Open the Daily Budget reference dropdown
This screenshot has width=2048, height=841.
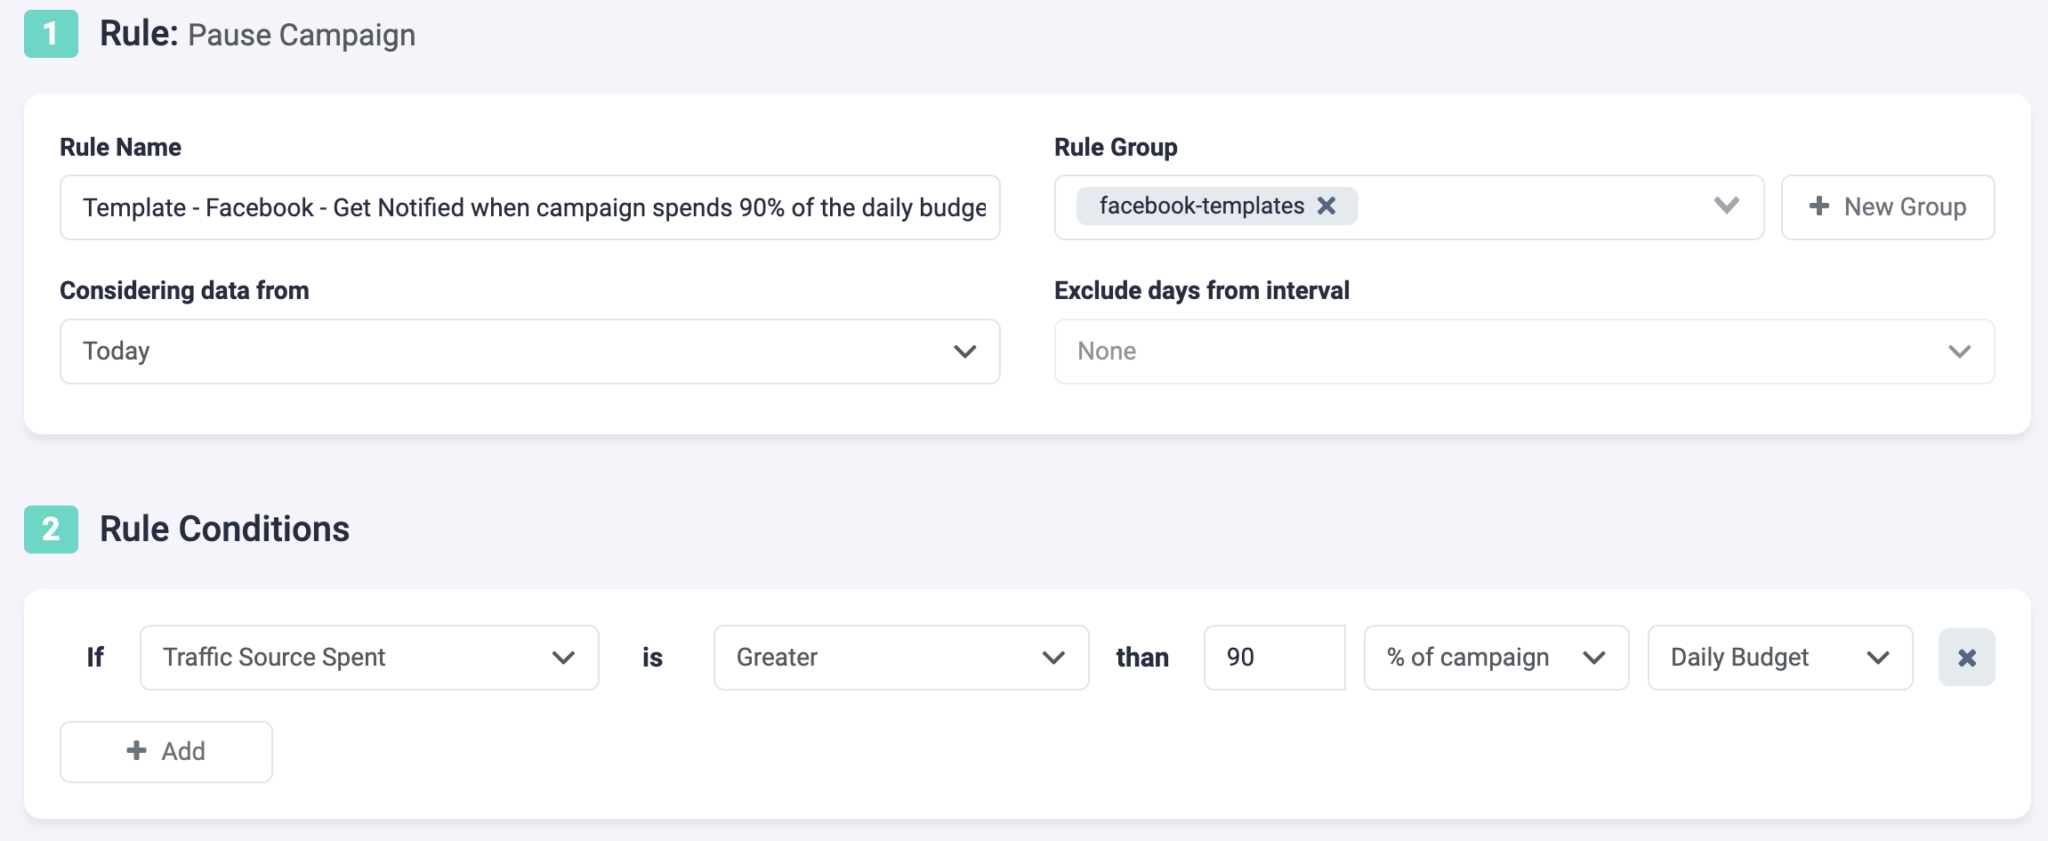(1779, 657)
